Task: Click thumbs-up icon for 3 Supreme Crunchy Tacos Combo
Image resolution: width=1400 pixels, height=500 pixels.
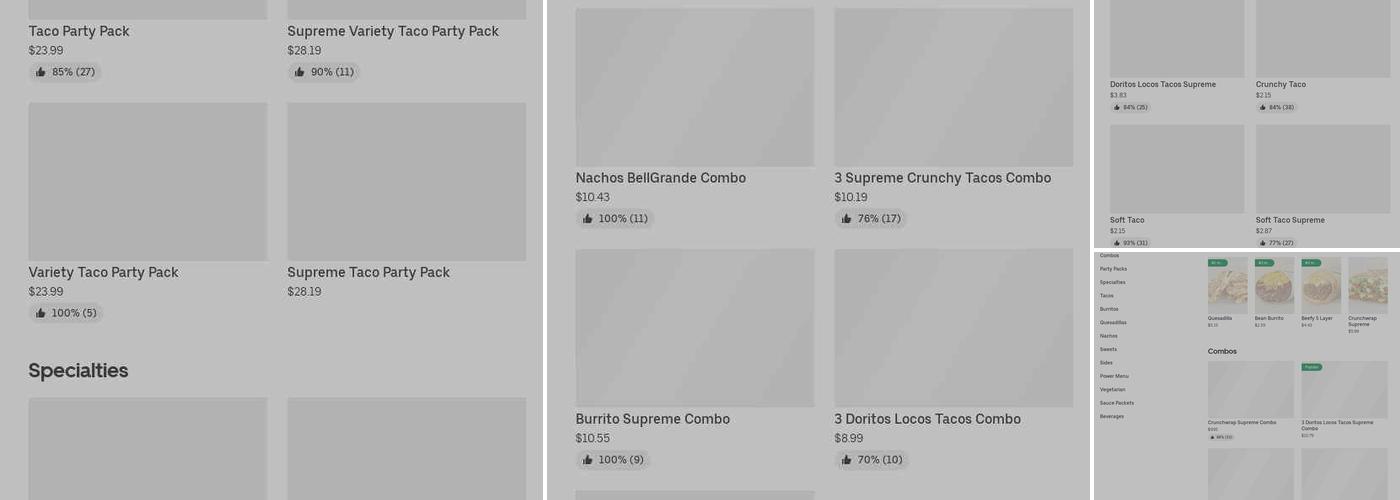Action: pos(847,219)
